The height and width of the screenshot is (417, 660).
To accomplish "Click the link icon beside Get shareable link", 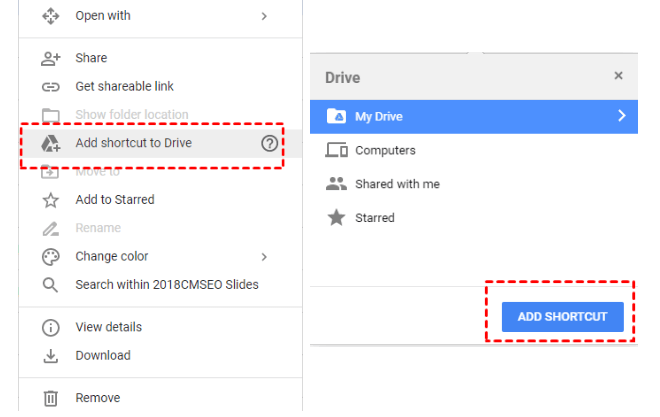I will click(x=51, y=87).
